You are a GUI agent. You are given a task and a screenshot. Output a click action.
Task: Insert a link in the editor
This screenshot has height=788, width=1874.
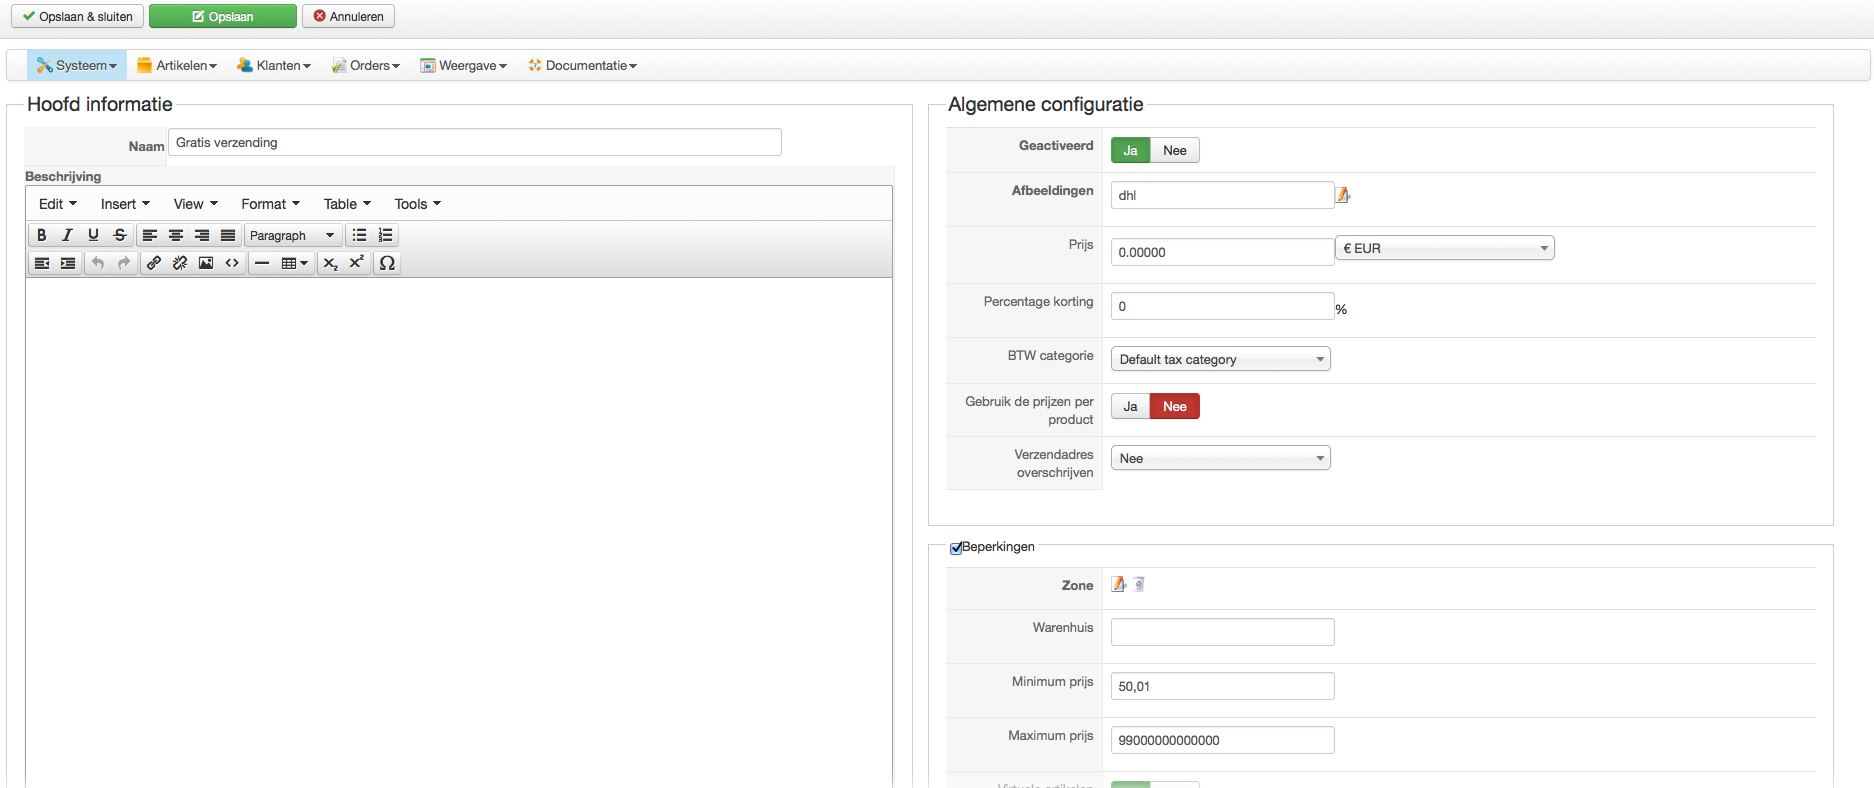point(154,263)
